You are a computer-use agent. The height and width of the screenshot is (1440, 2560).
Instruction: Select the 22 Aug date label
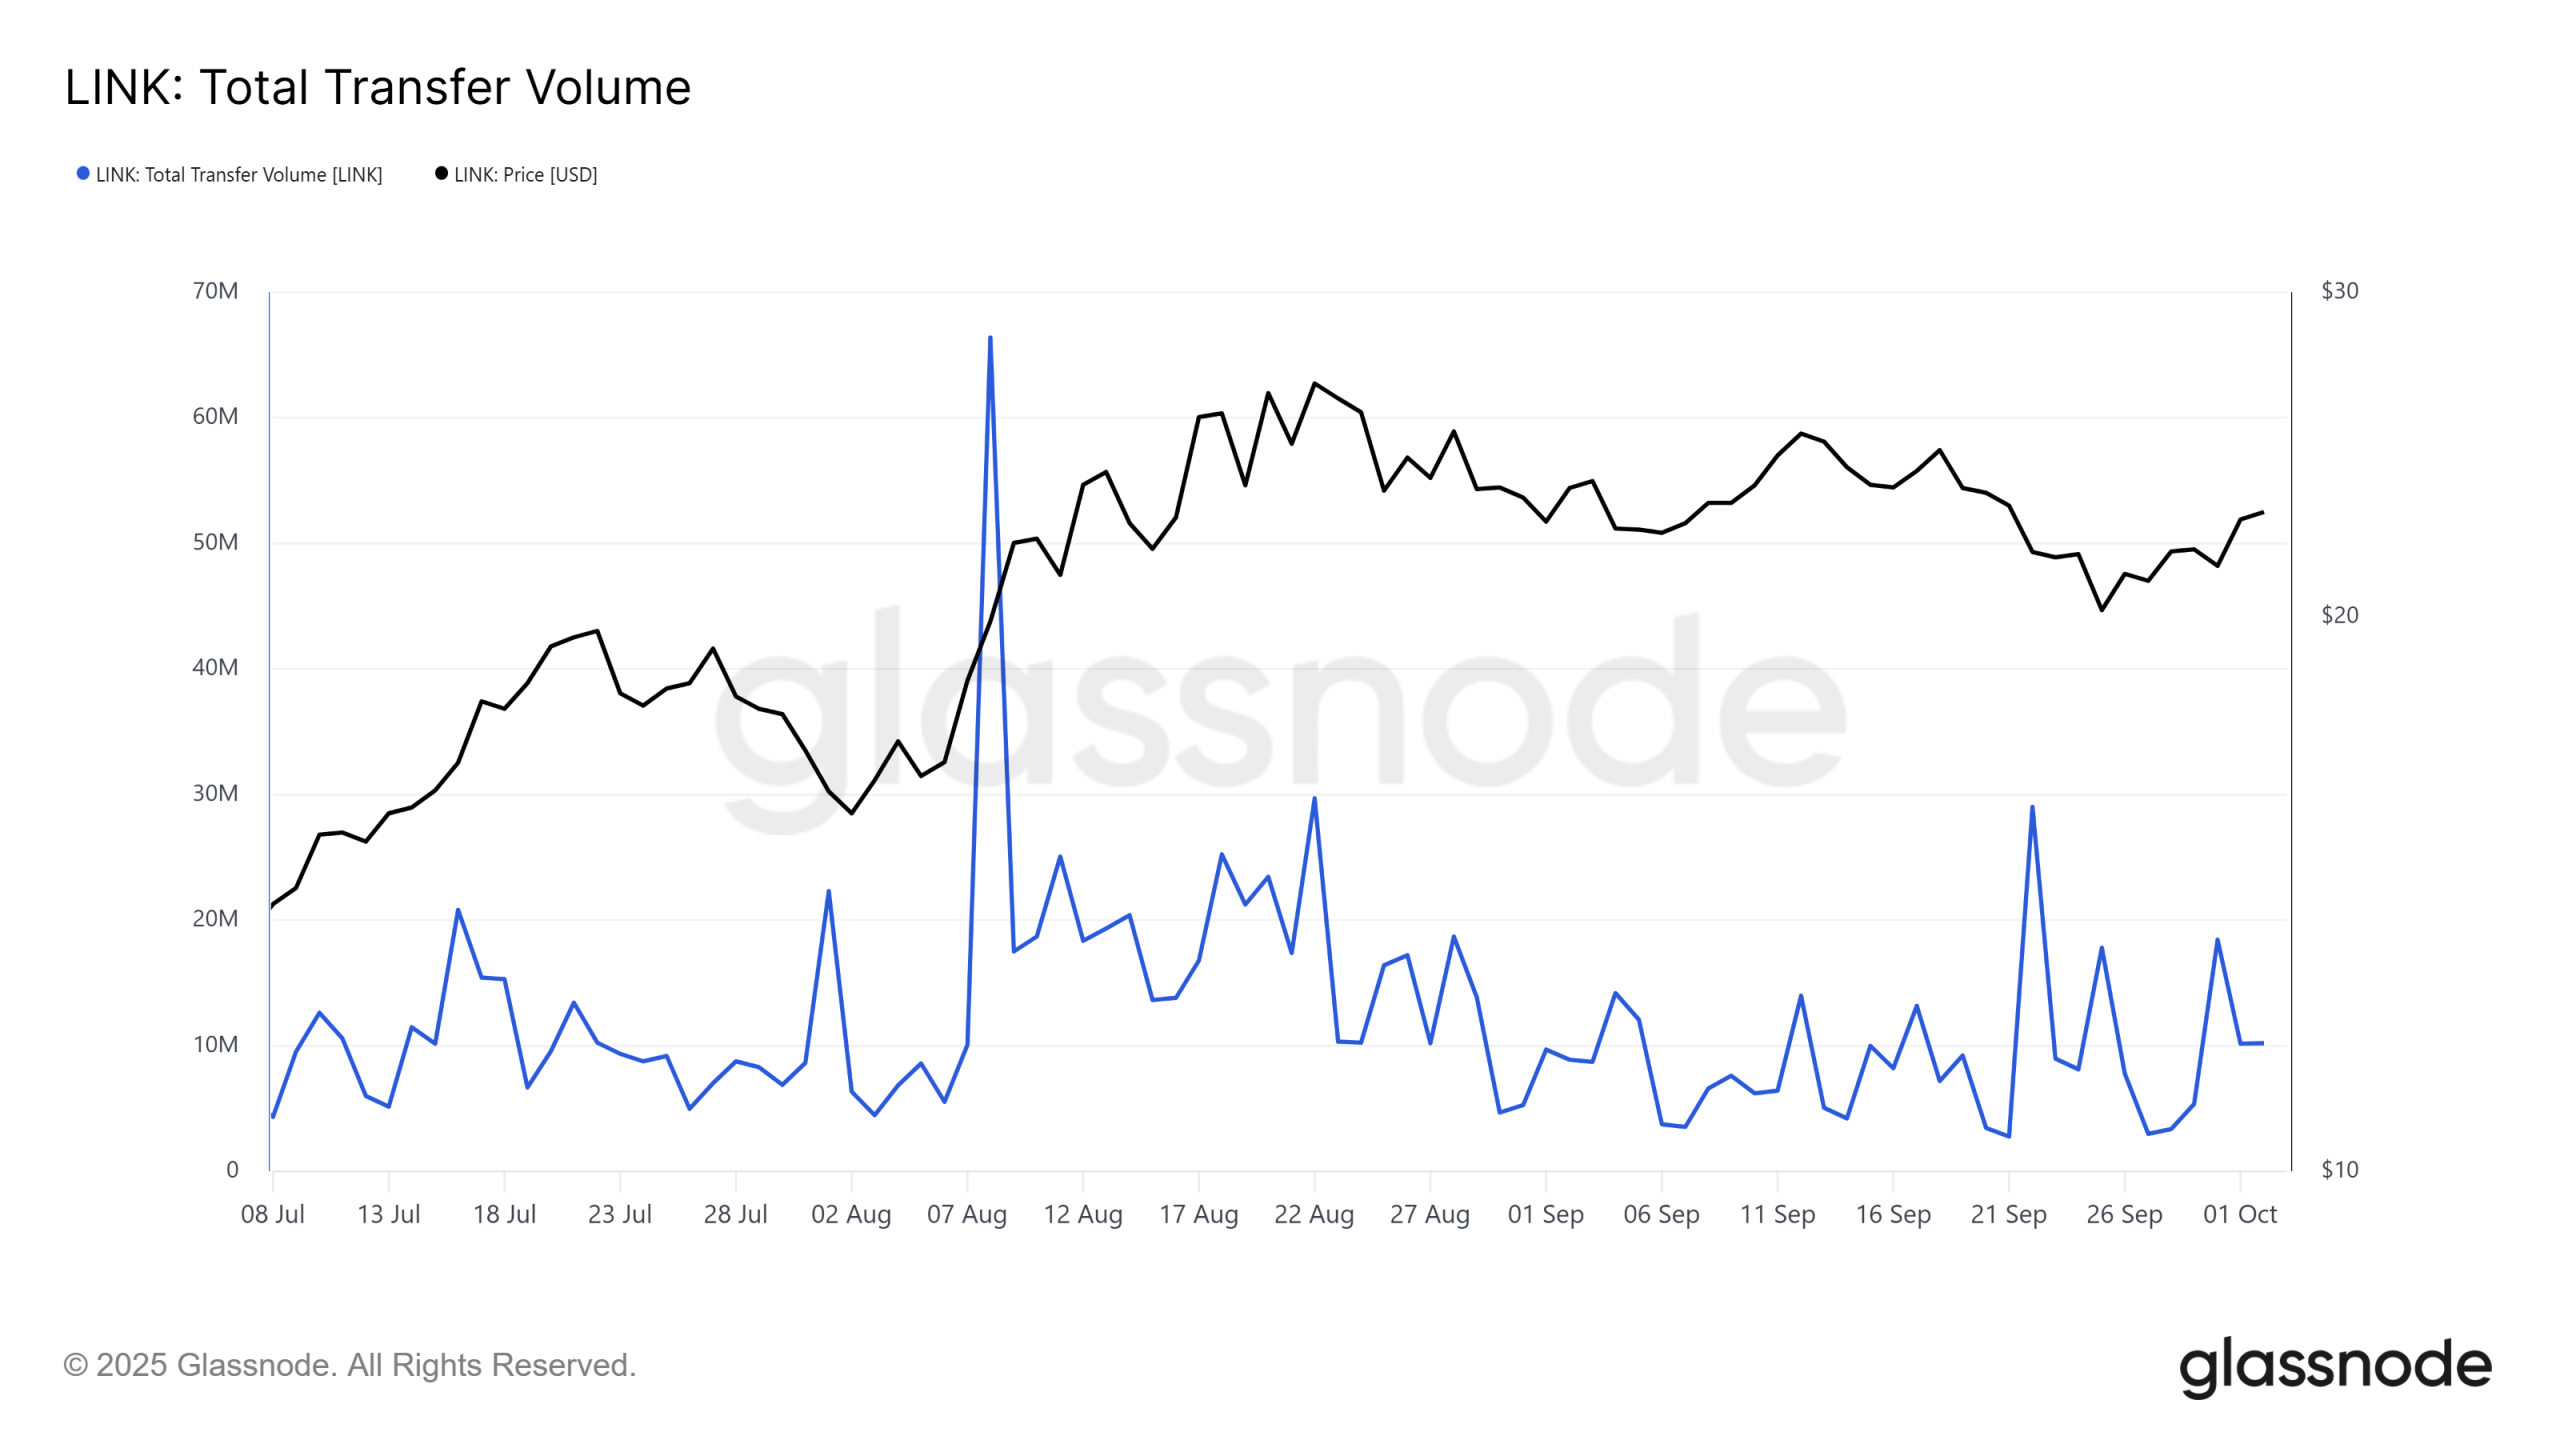[1313, 1214]
